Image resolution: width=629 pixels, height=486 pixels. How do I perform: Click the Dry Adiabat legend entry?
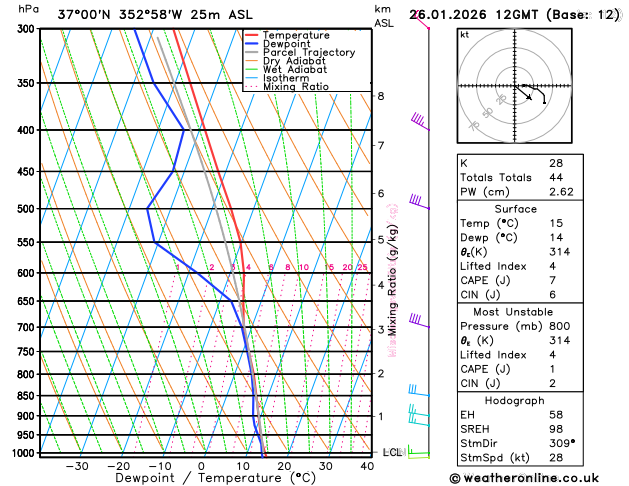click(285, 61)
